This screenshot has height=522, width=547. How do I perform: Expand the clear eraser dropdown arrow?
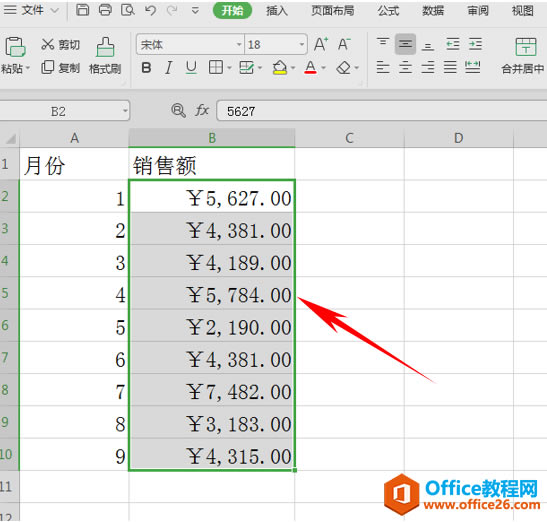coord(357,68)
